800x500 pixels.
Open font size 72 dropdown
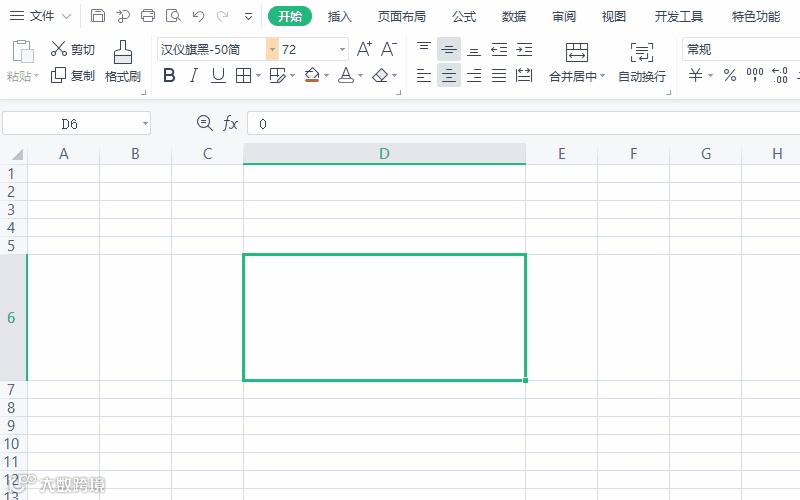pyautogui.click(x=342, y=49)
